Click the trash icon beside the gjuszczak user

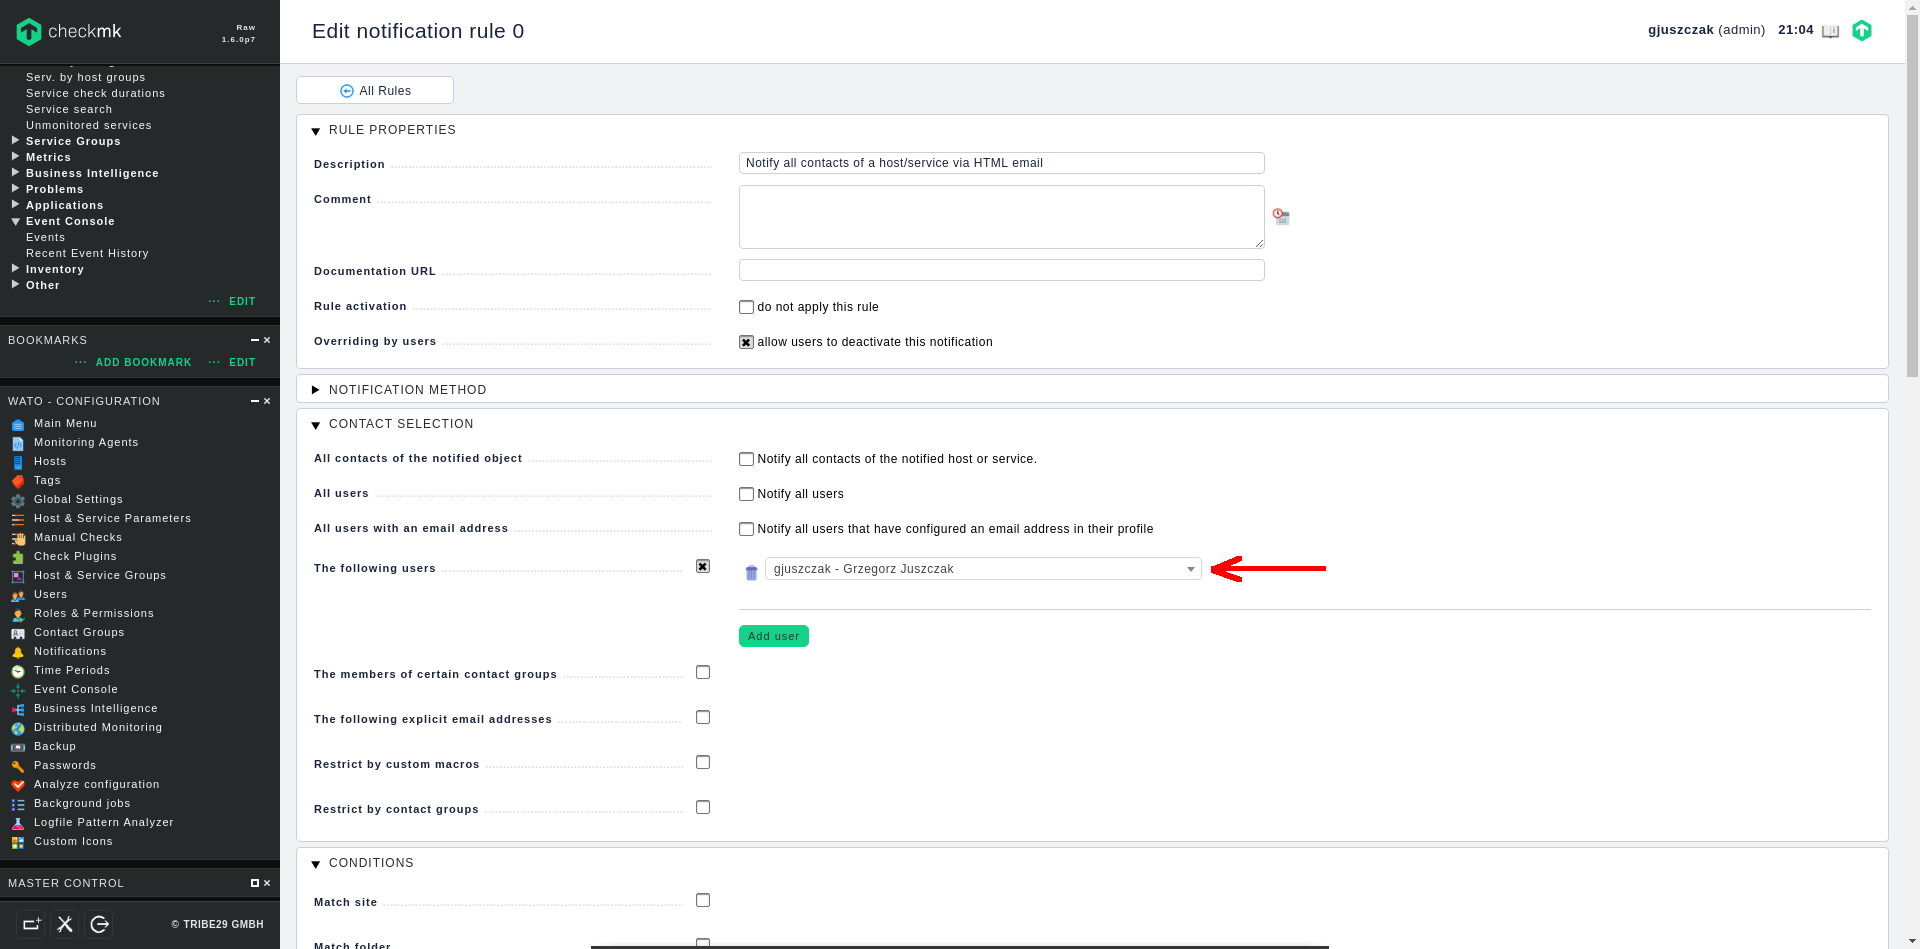751,573
